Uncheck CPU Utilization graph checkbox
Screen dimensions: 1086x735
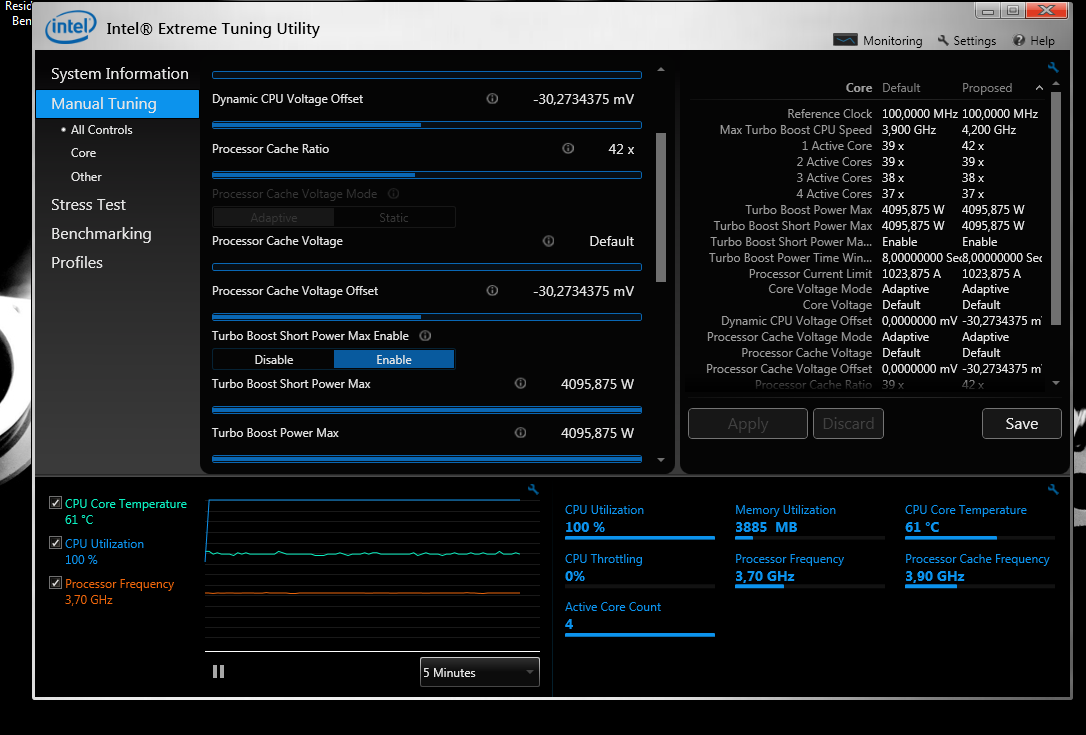coord(55,543)
